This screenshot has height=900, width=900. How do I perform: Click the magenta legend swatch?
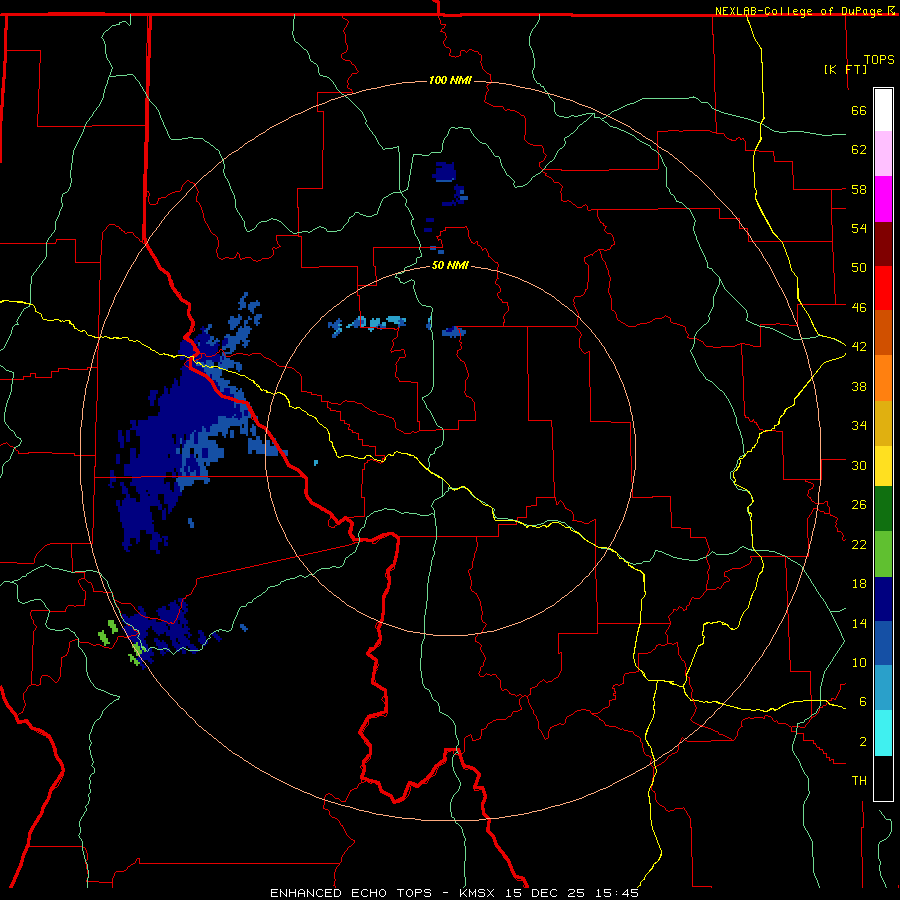[883, 199]
